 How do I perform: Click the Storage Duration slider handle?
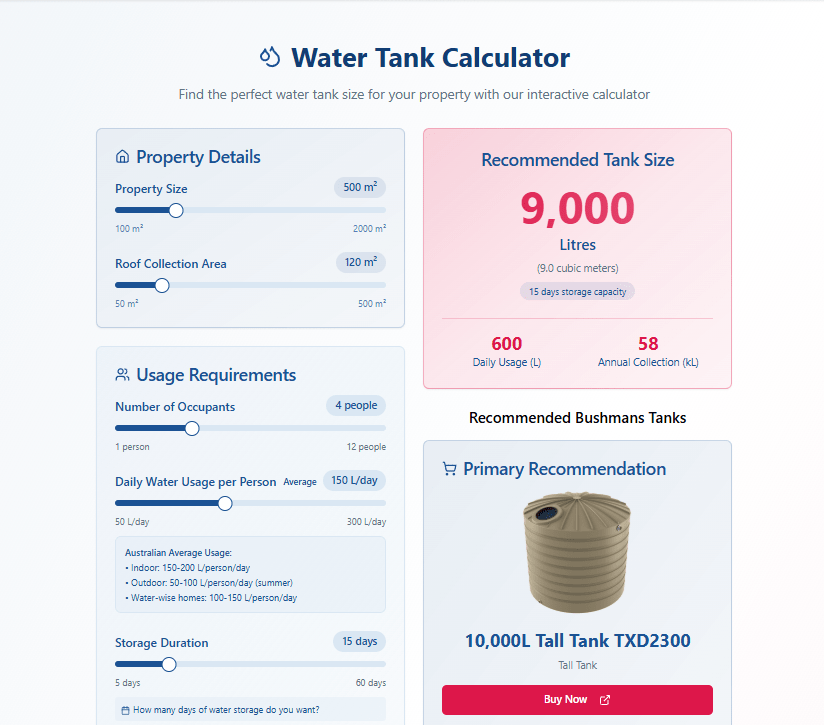pos(169,663)
